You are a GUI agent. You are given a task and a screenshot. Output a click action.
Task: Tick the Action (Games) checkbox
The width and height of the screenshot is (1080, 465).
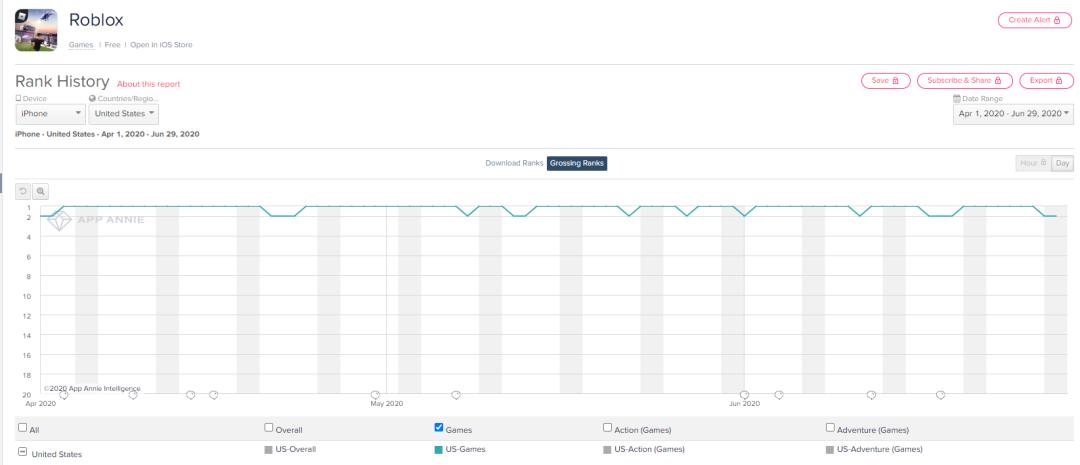pos(608,428)
